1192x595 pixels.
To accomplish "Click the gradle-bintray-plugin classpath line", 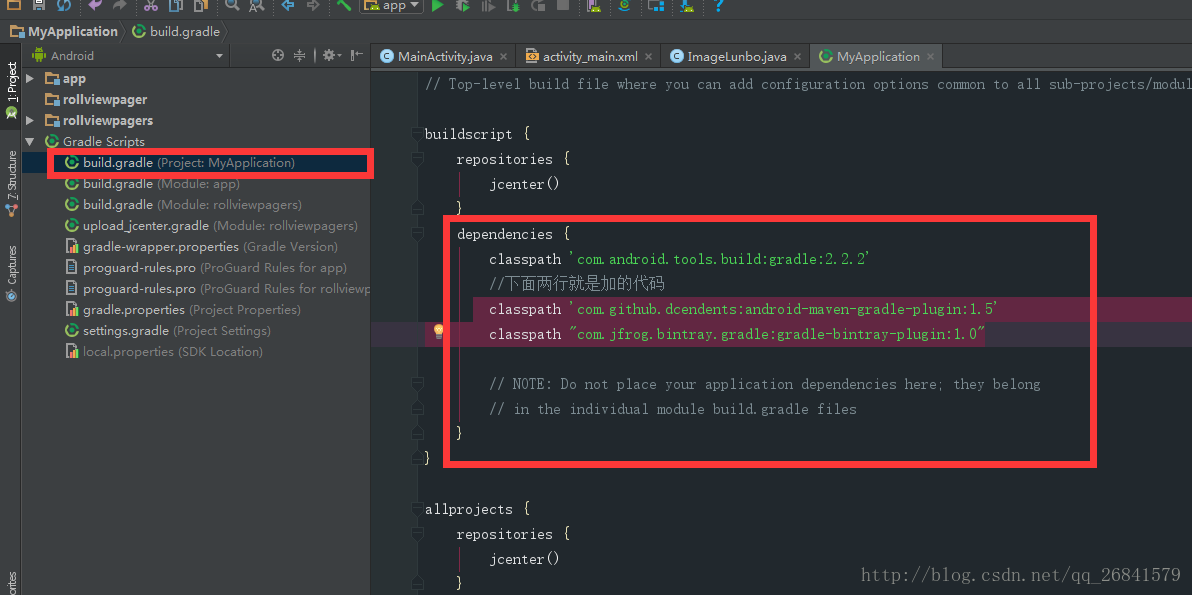I will click(x=737, y=334).
